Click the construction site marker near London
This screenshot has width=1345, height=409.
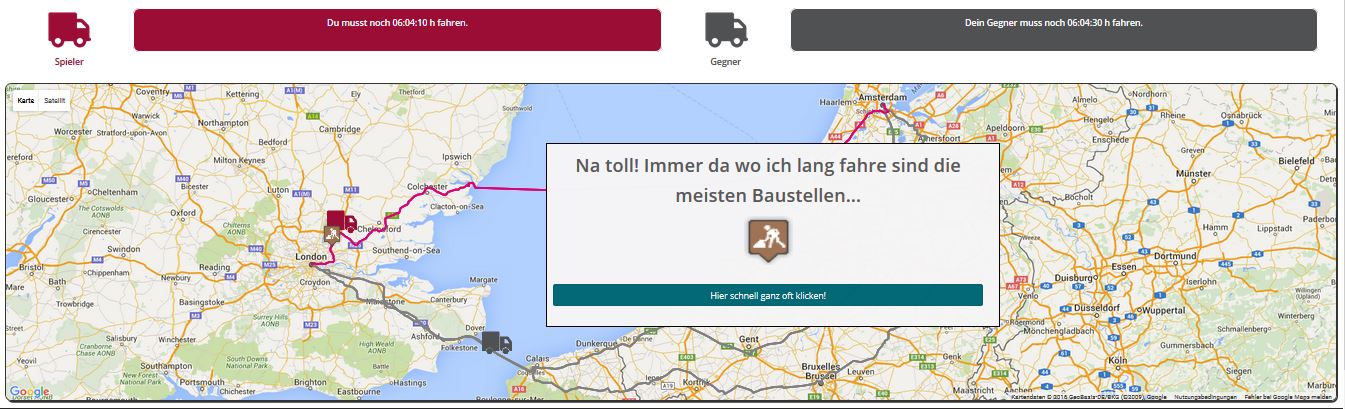(330, 236)
